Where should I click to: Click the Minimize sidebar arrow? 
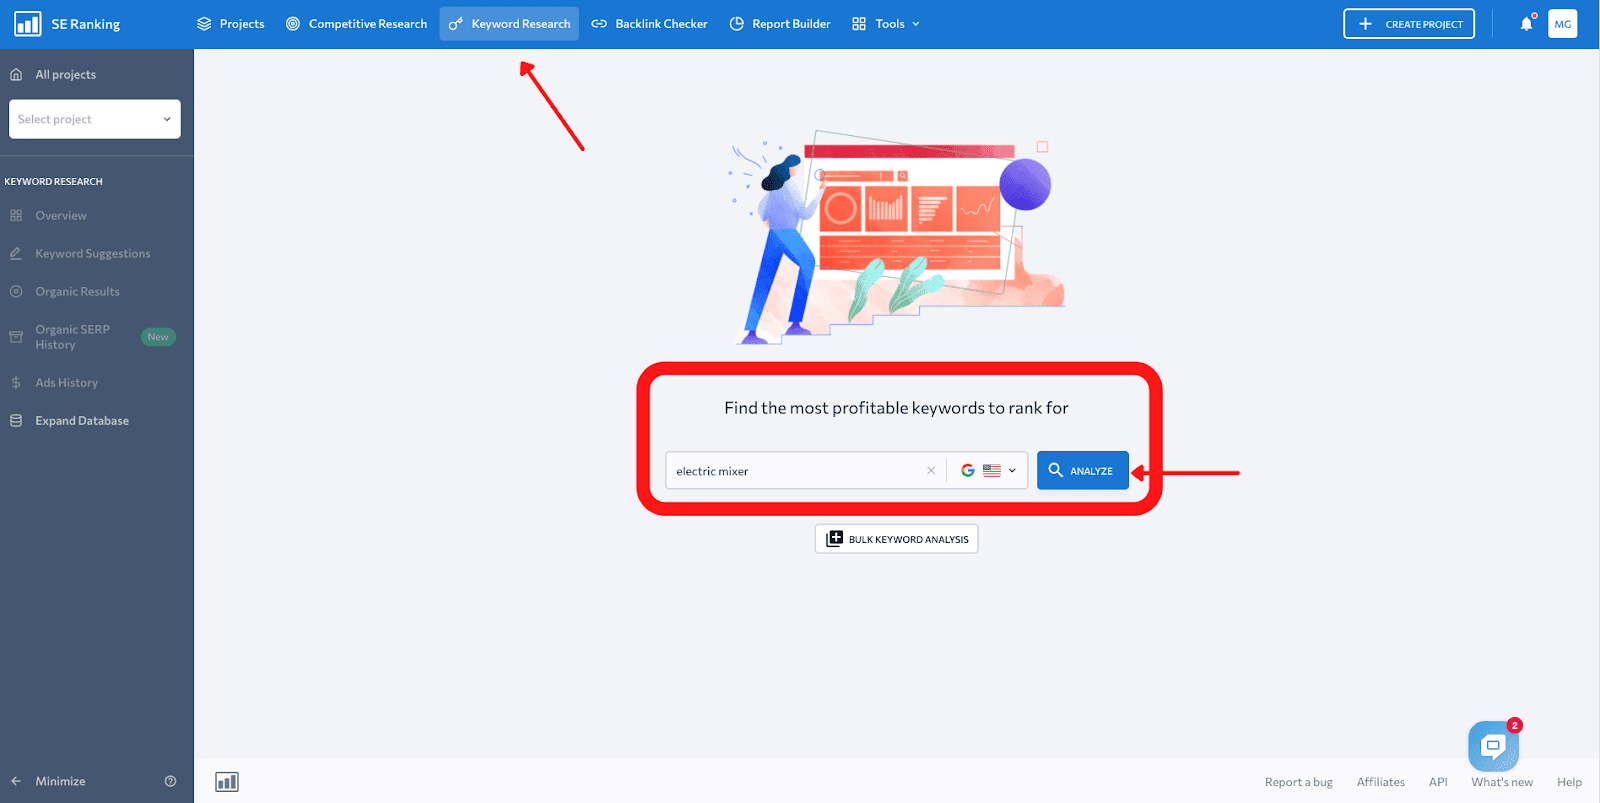[x=16, y=782]
